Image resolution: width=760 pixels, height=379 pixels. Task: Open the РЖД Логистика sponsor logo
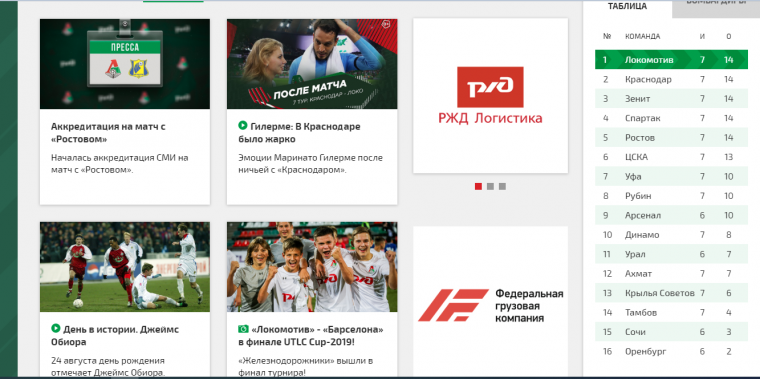pyautogui.click(x=490, y=96)
